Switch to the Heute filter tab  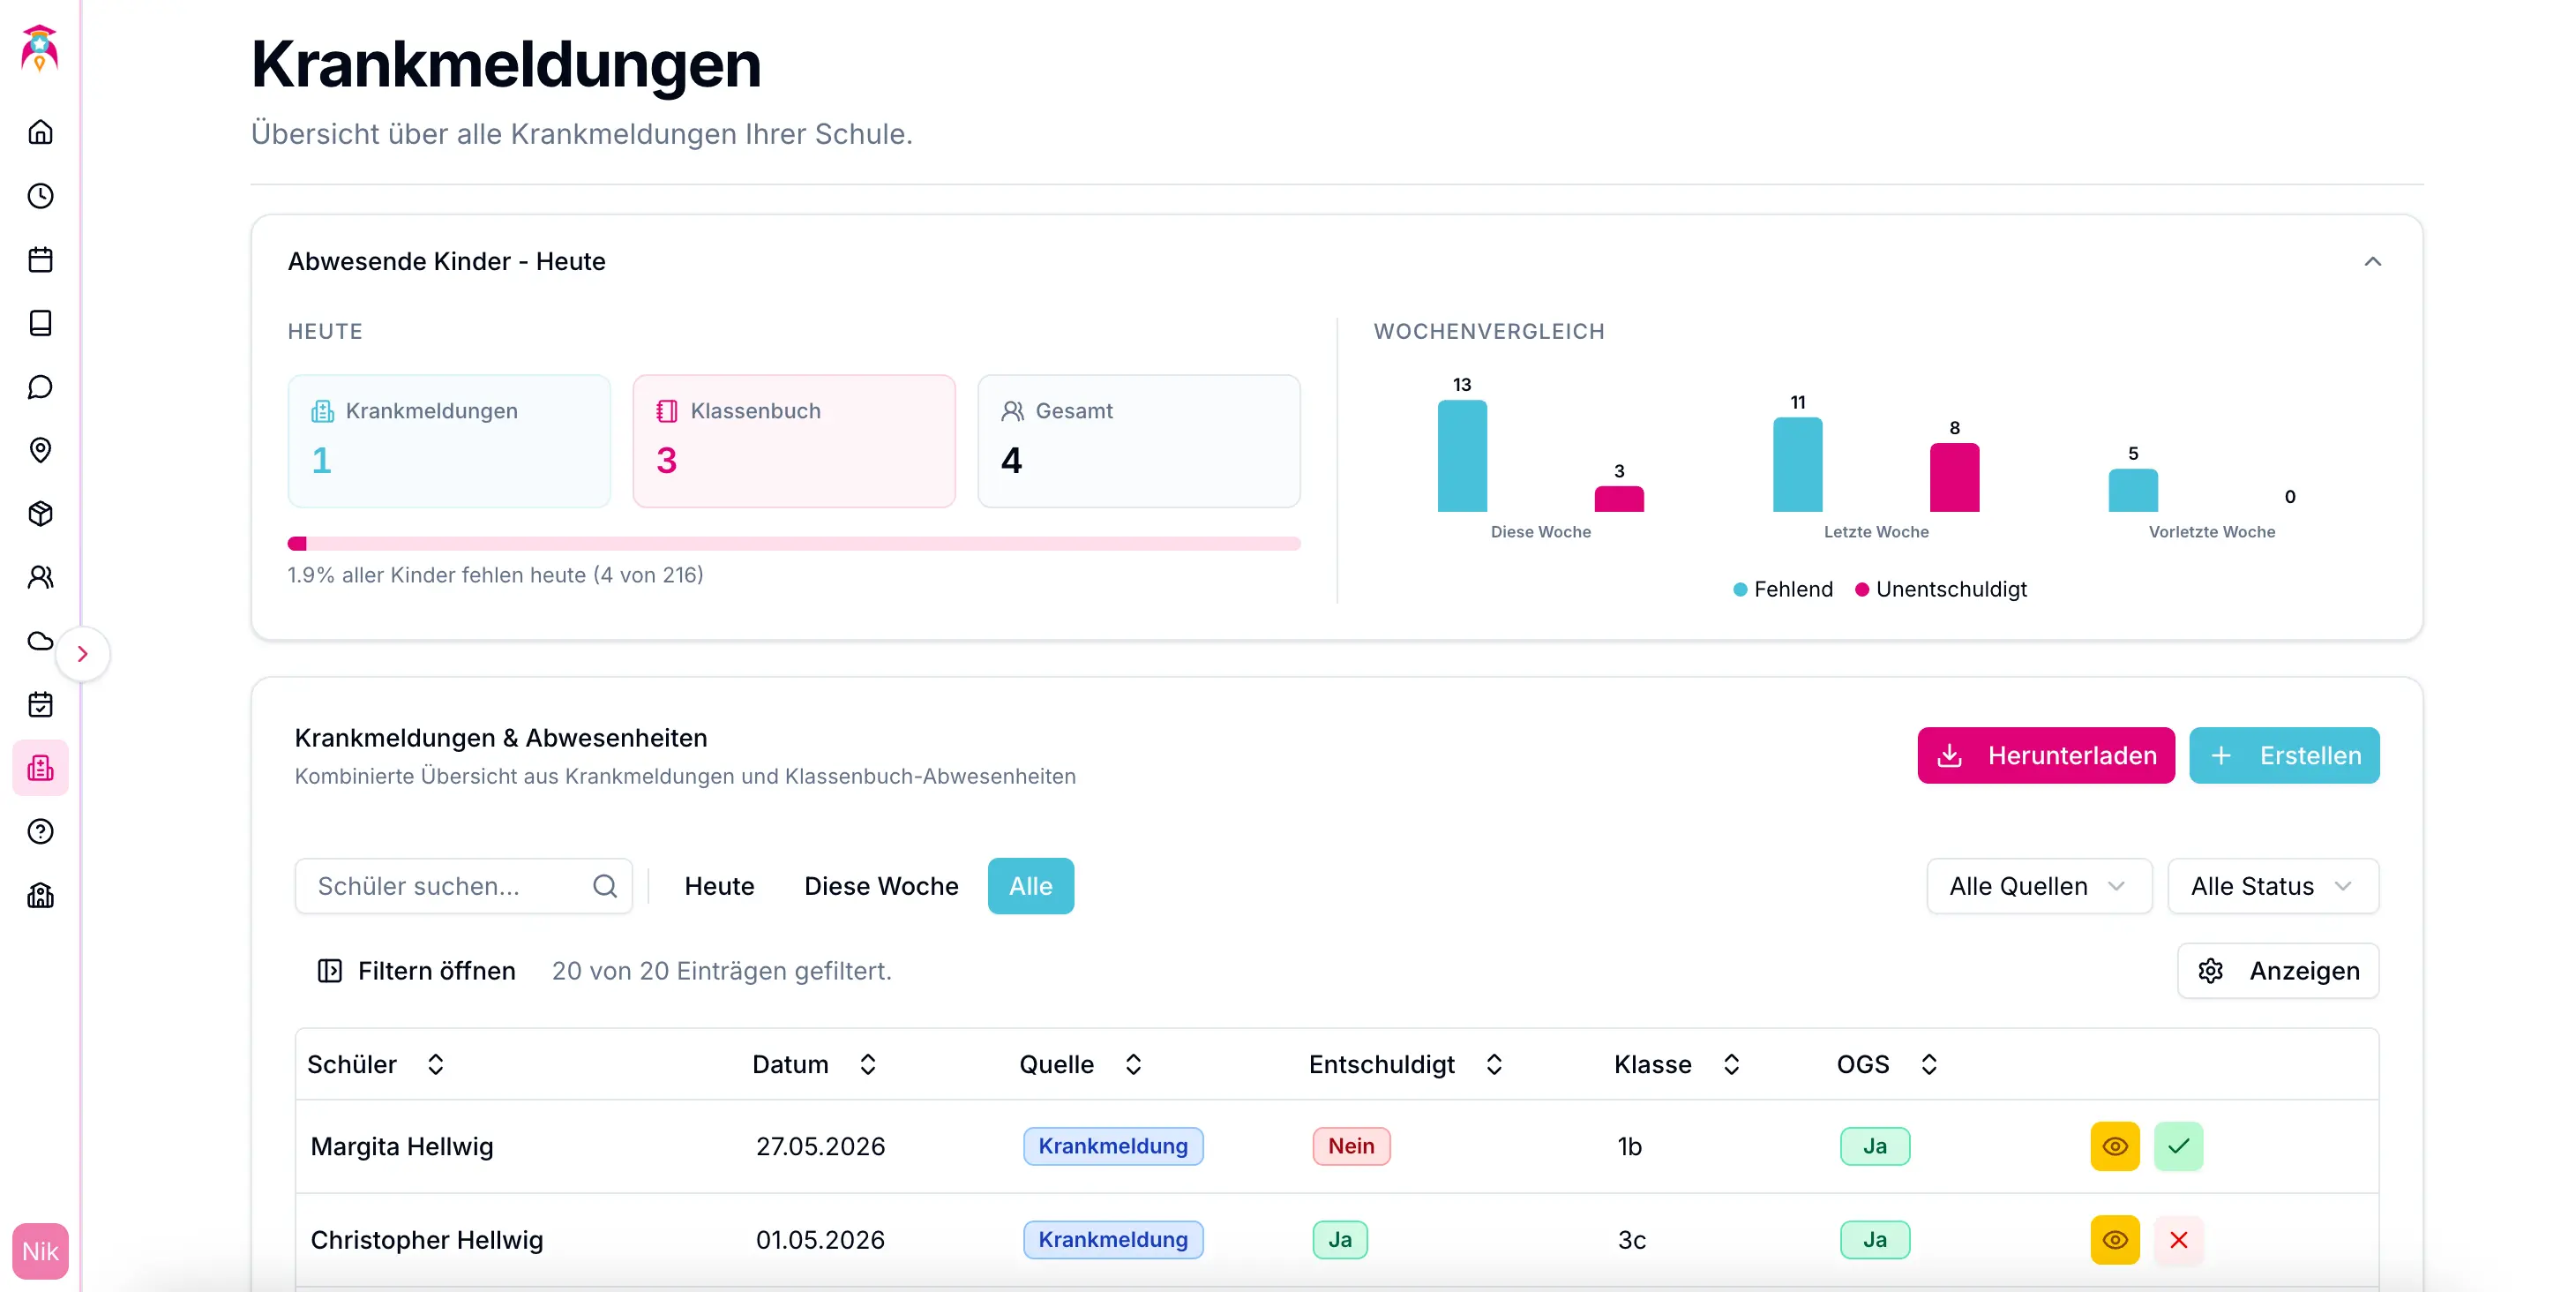tap(719, 886)
